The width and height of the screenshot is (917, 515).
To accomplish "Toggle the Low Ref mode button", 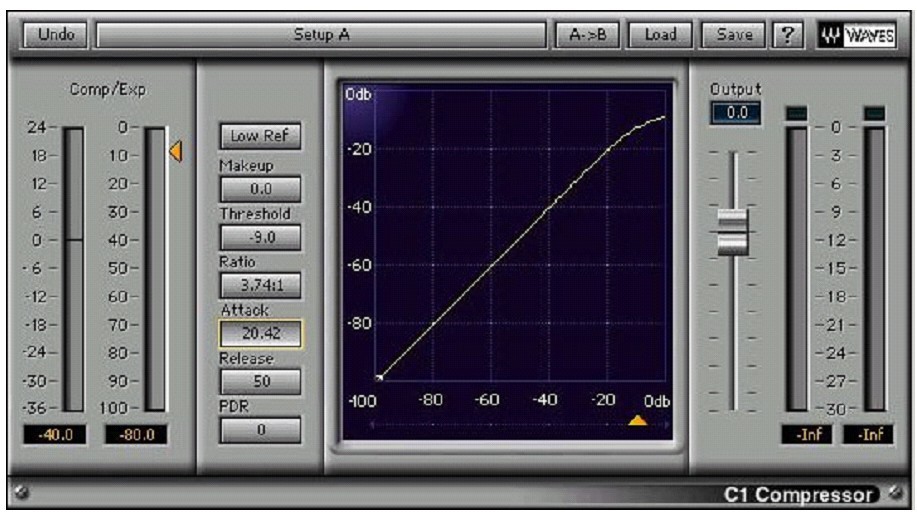I will [x=259, y=136].
